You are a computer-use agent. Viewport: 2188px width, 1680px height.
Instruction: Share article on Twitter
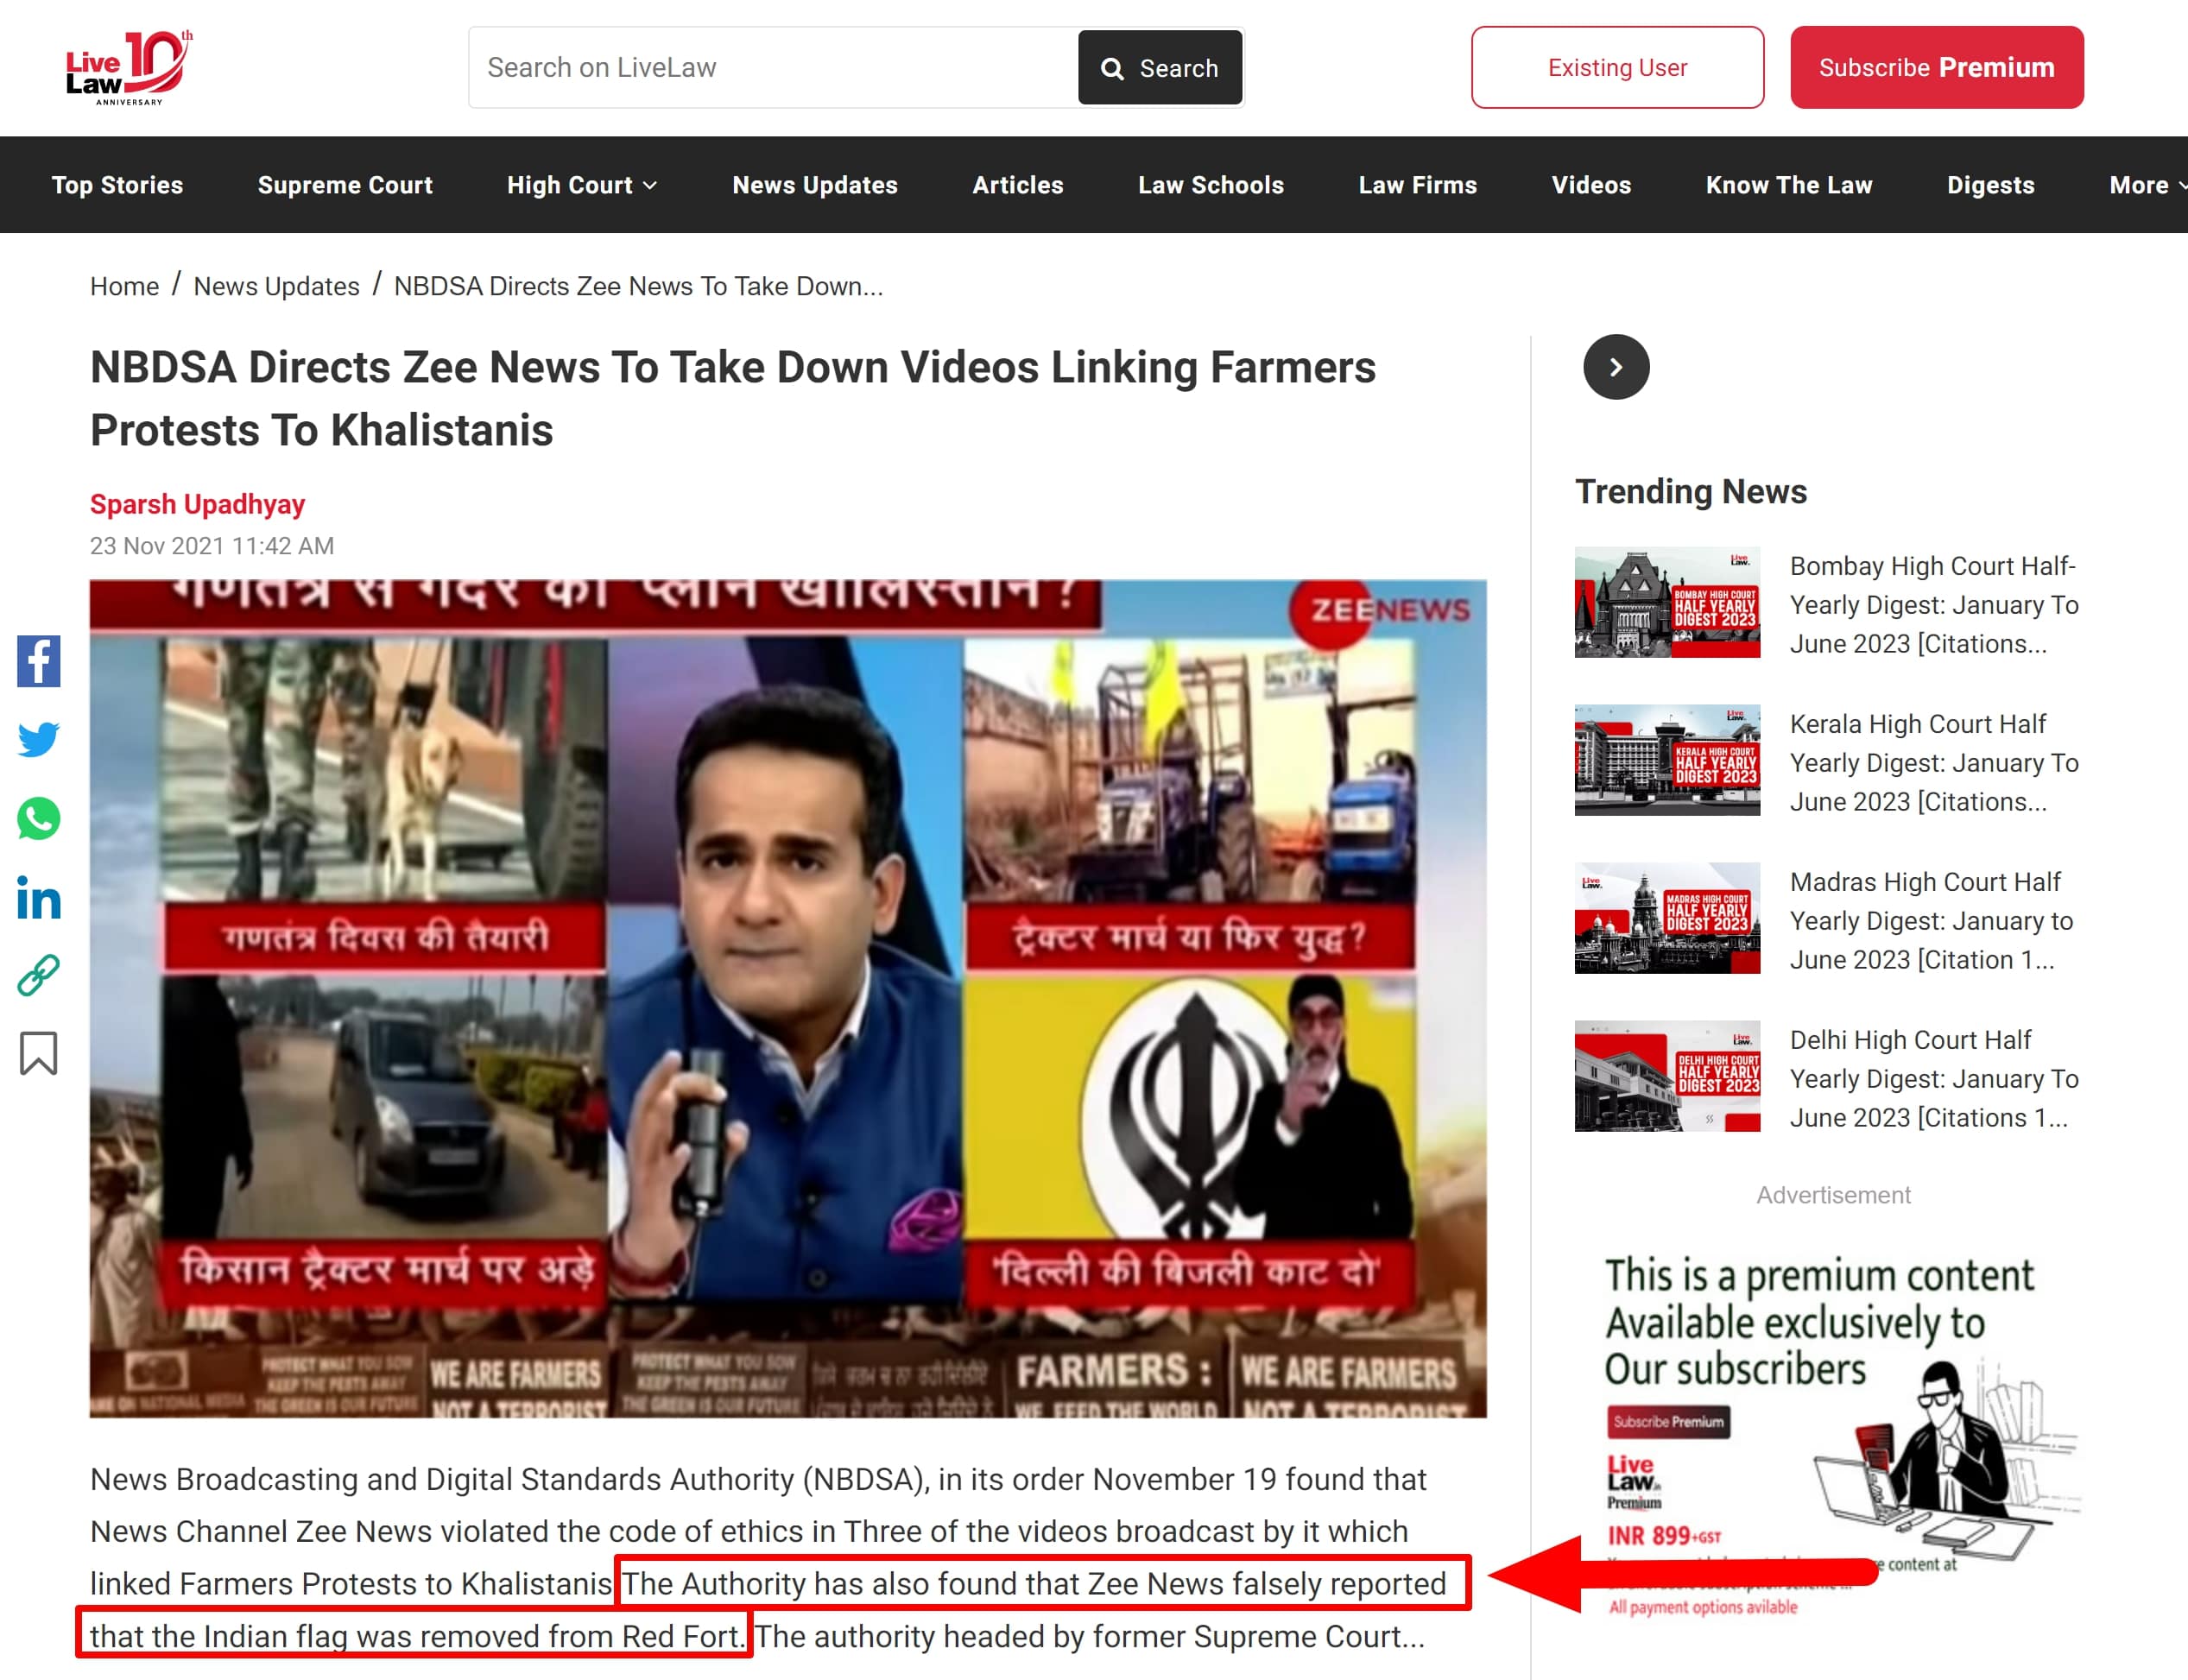point(39,740)
